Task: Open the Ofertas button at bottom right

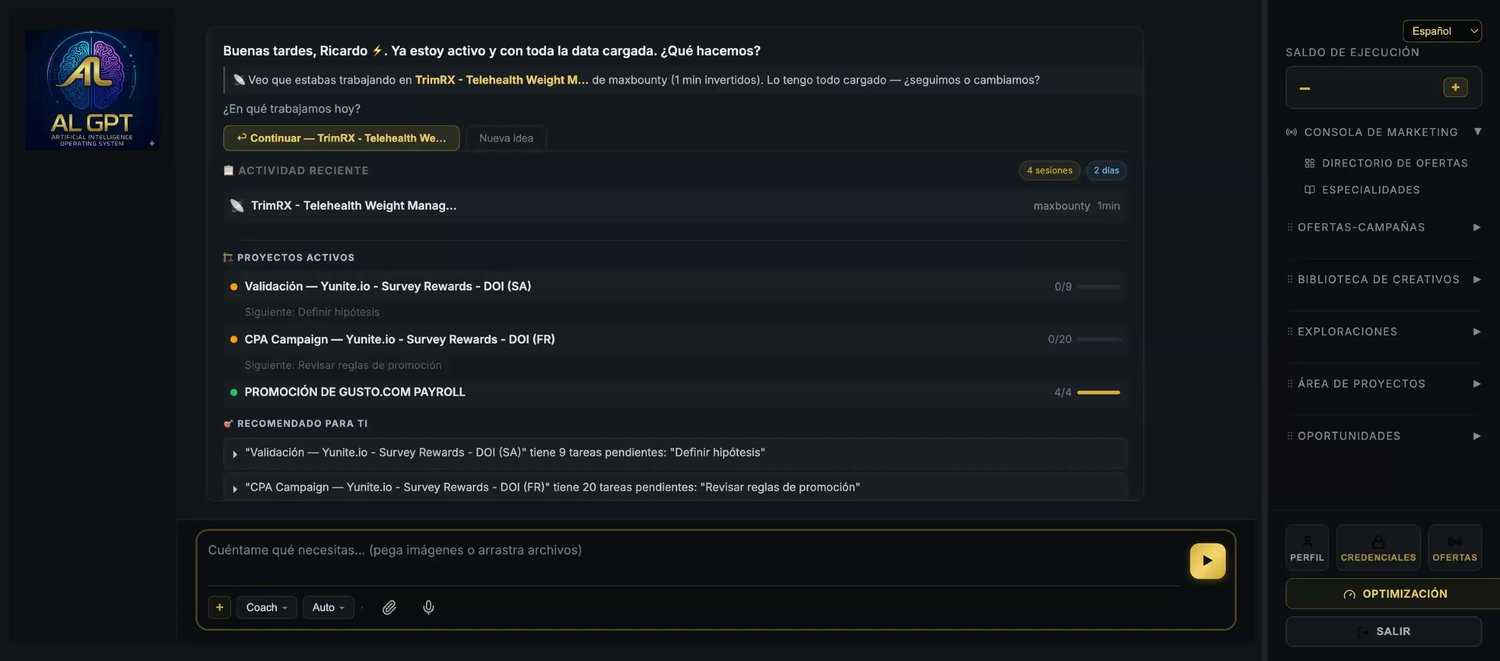Action: coord(1455,548)
